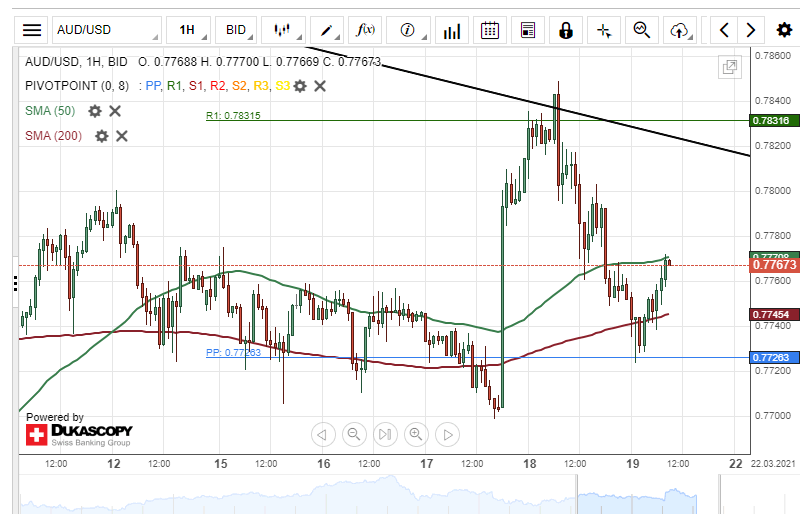Click the SMA (50) legend label
811x523 pixels.
50,111
